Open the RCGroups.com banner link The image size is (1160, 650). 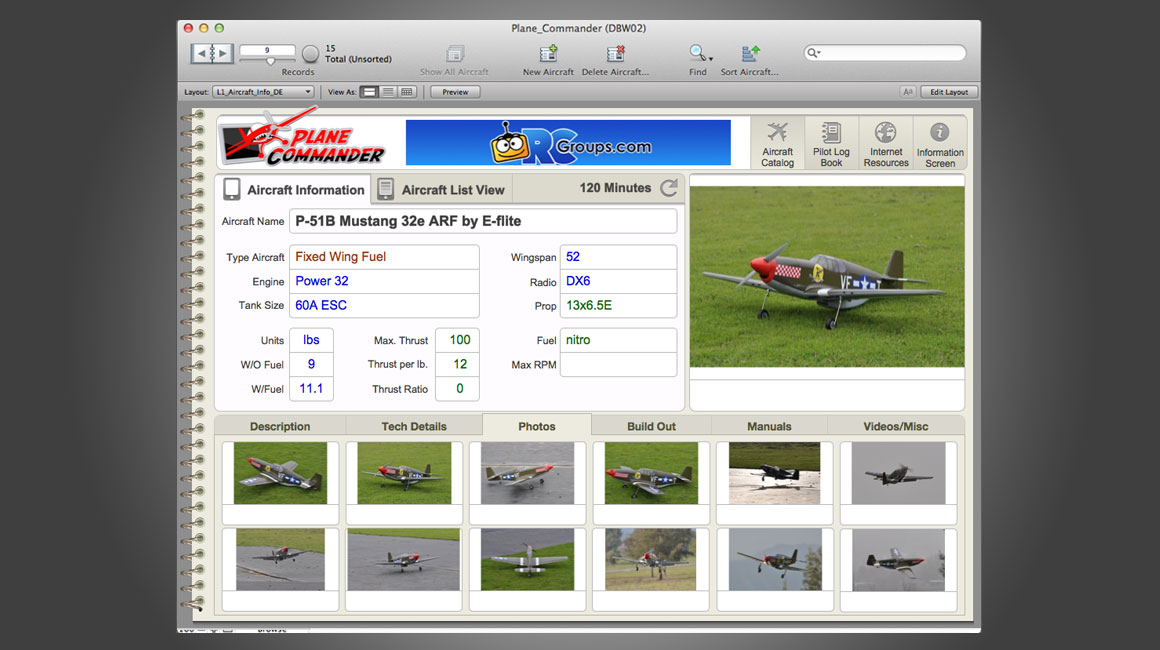pos(568,143)
